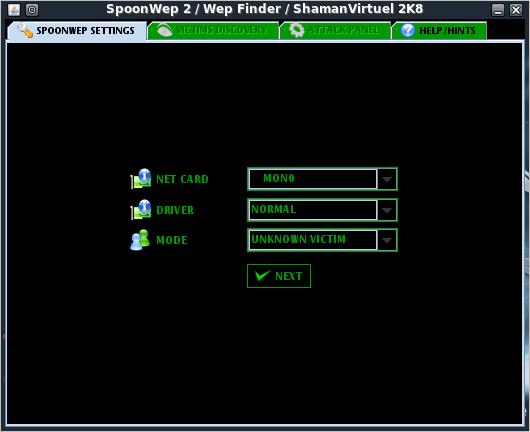Select the UNKNOWN VICTIM mode field
The image size is (530, 432).
coord(313,240)
